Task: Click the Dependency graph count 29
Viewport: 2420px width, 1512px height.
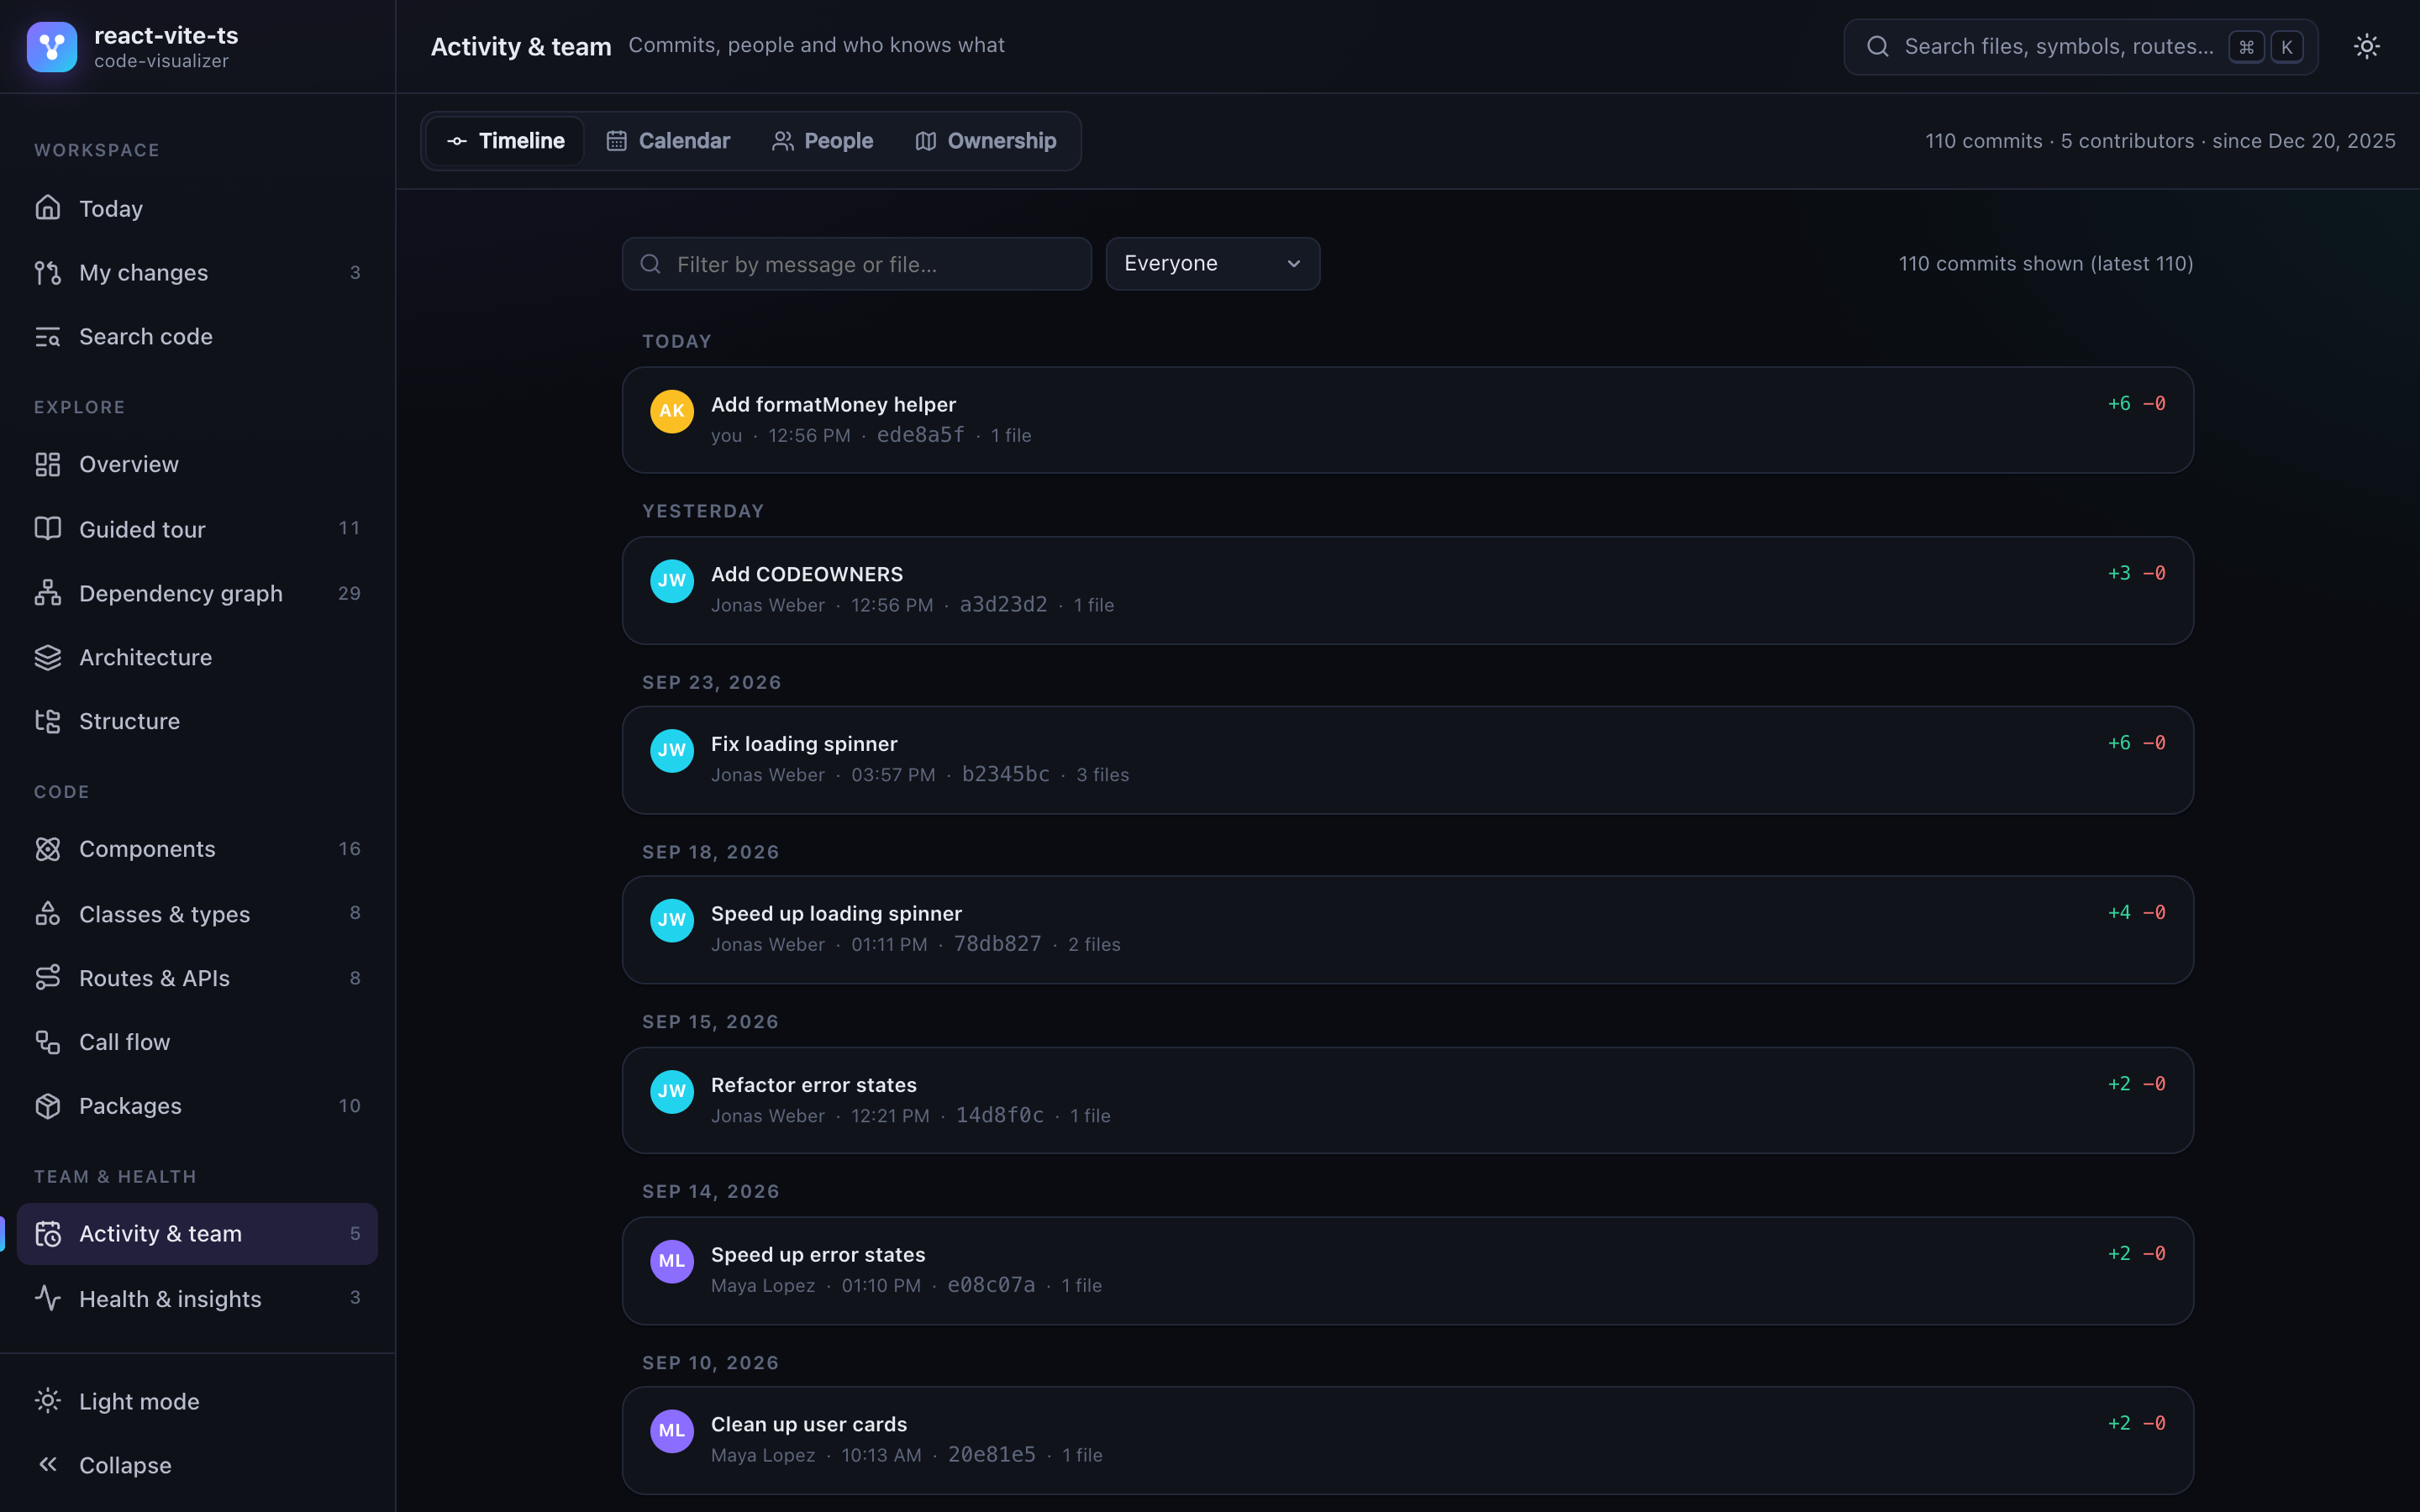Action: pyautogui.click(x=349, y=593)
